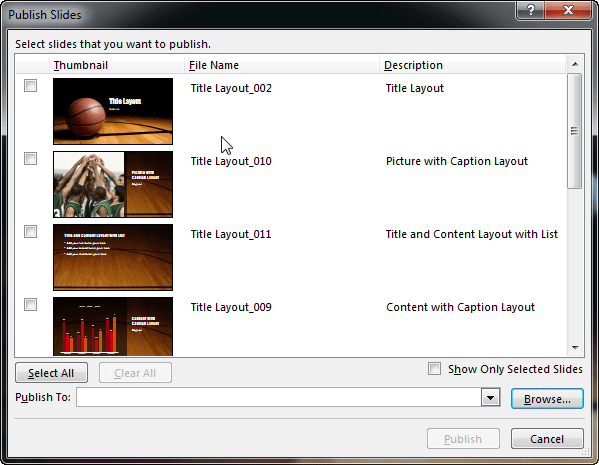Cancel the Publish Slides dialog

(x=547, y=439)
